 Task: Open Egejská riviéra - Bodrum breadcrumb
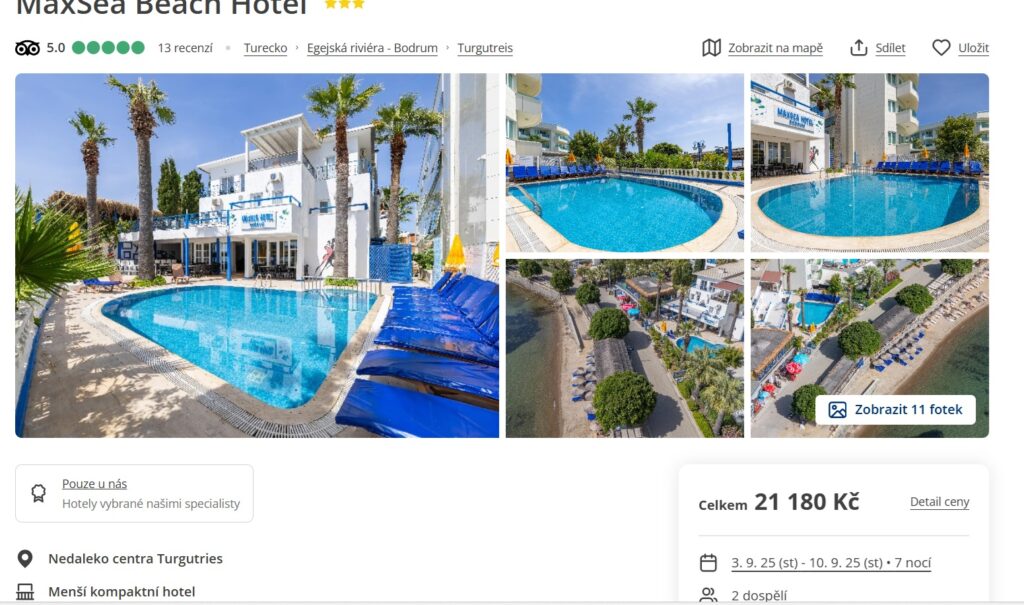pyautogui.click(x=372, y=48)
